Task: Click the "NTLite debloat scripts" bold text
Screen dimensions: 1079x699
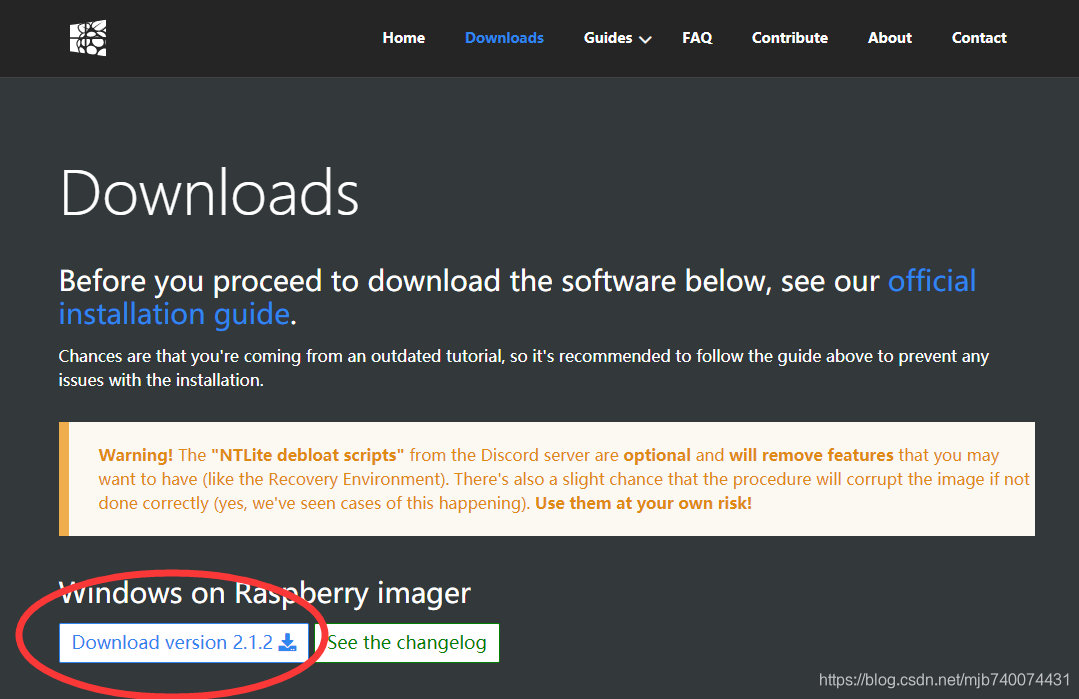Action: tap(308, 455)
